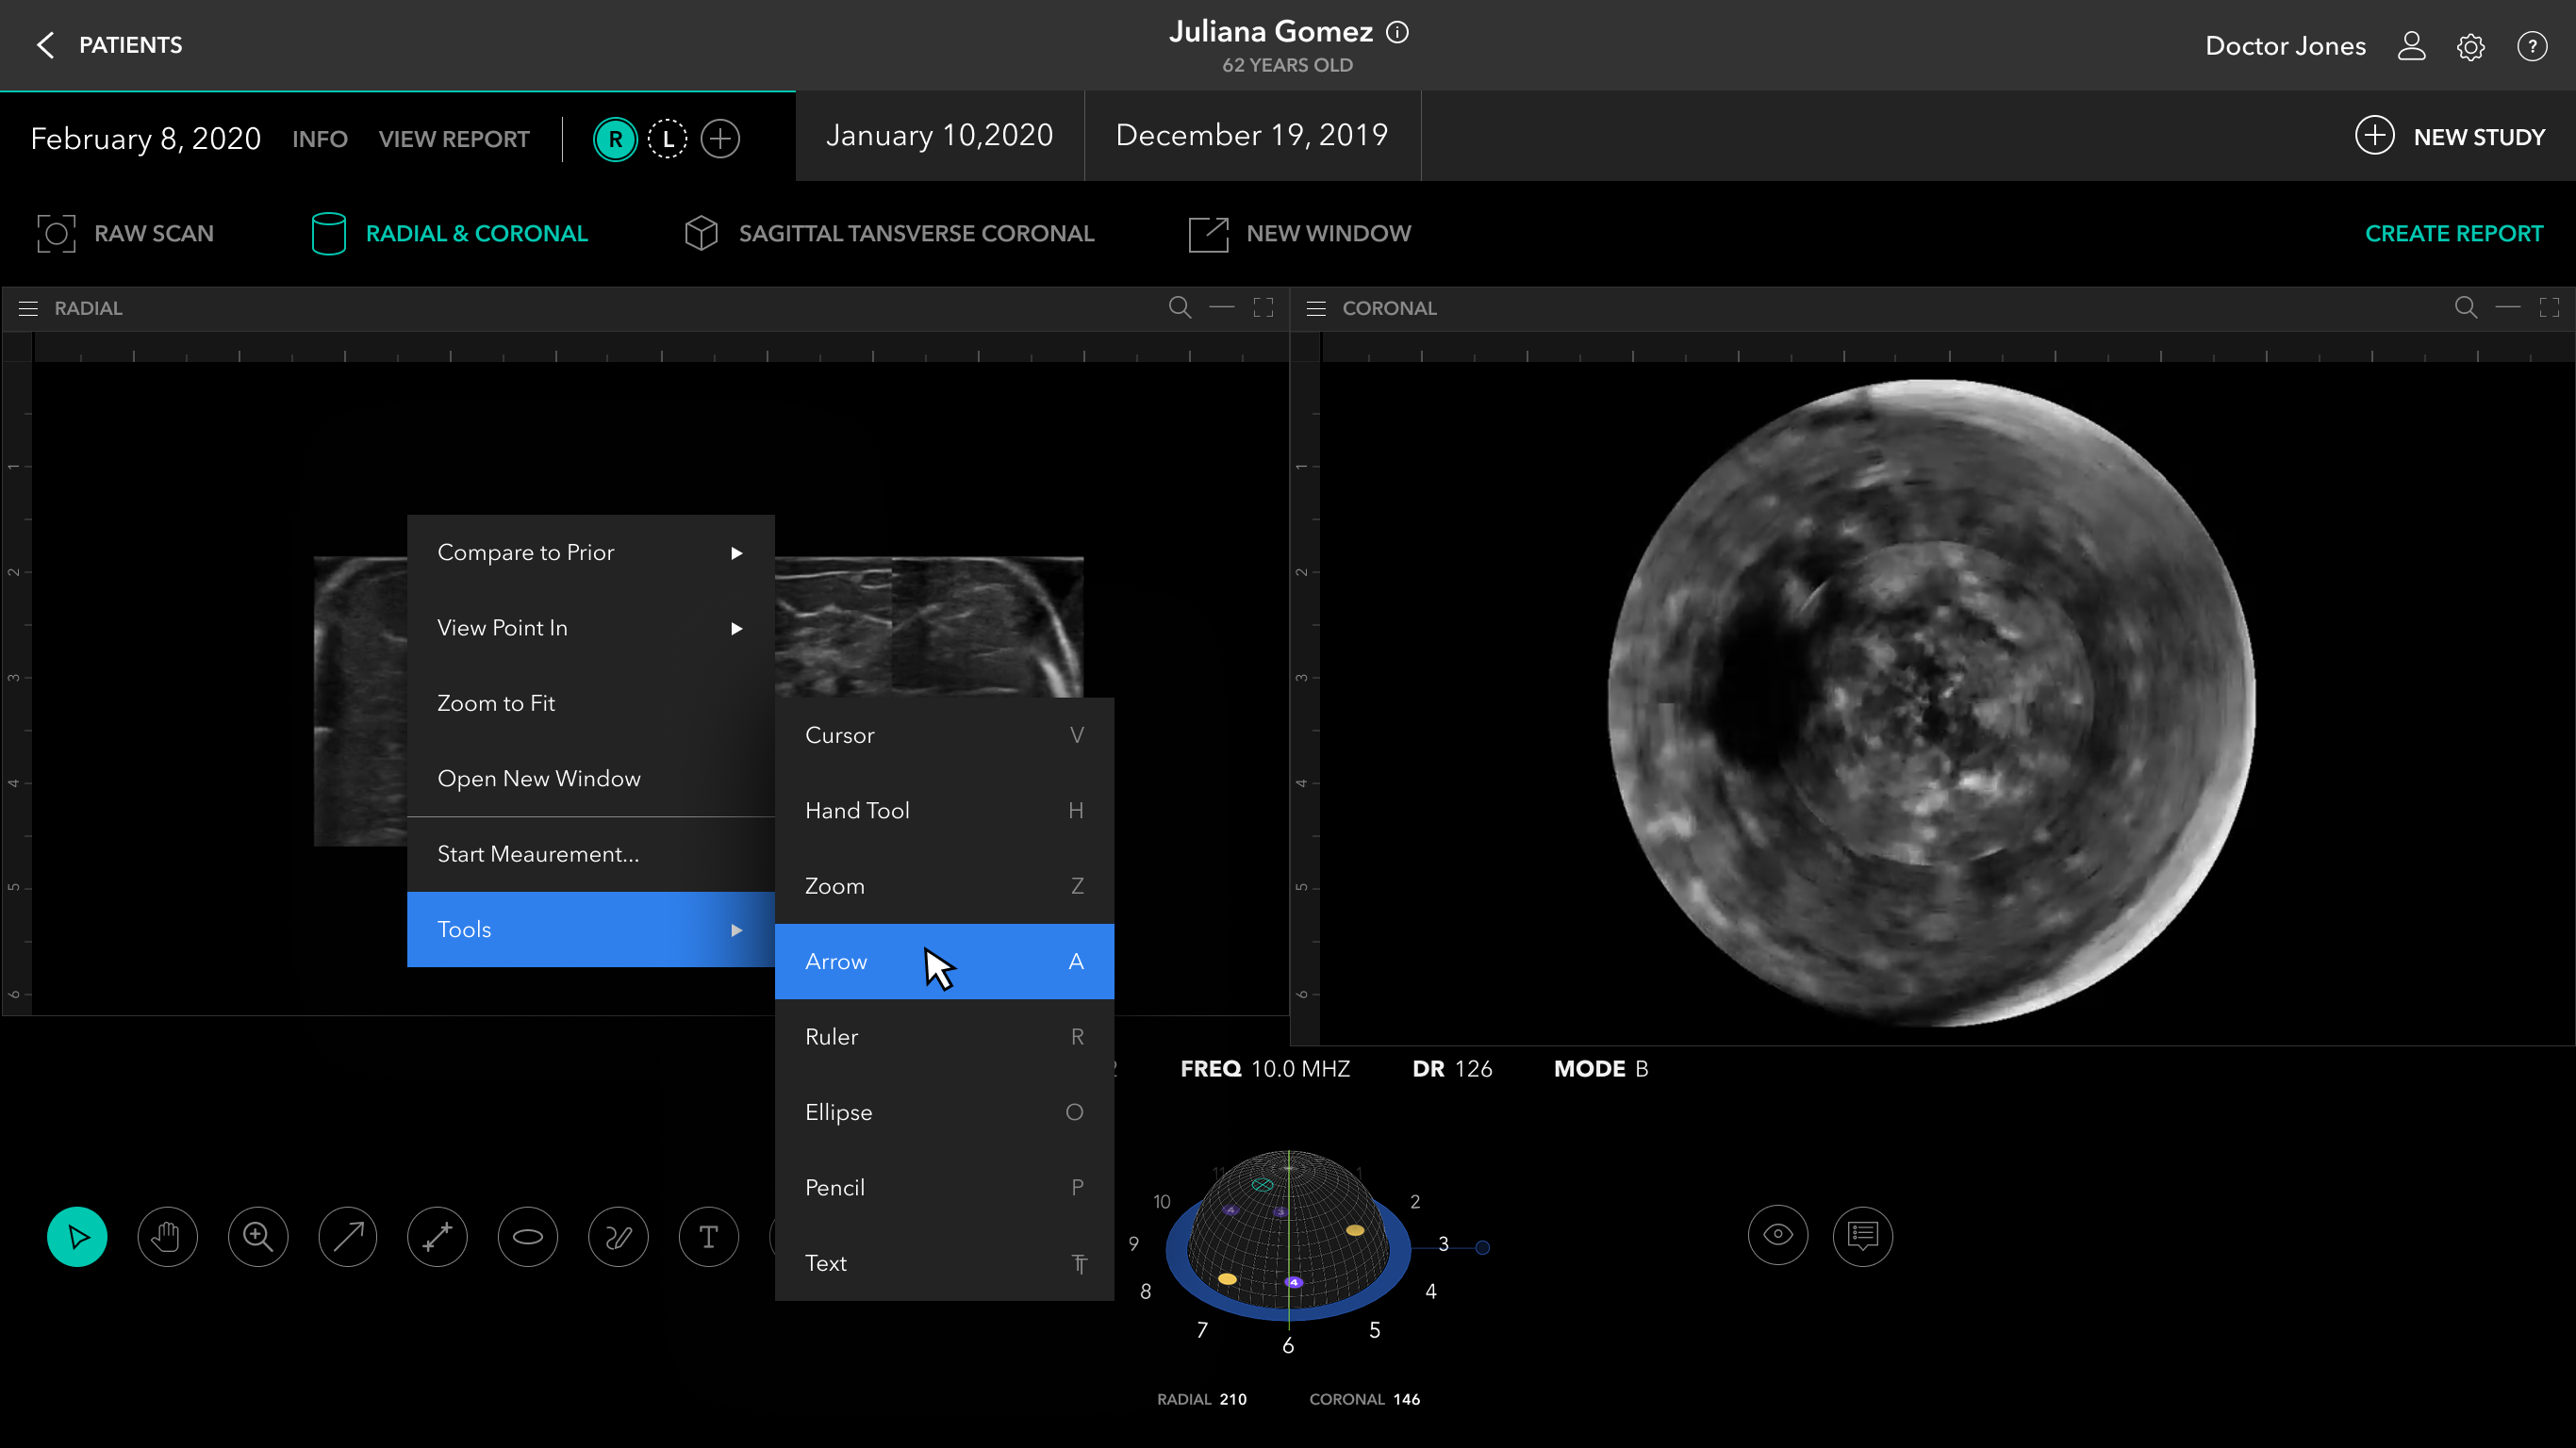Click the Zoom magnifier tool in bottom toolbar
Image resolution: width=2576 pixels, height=1448 pixels.
258,1237
